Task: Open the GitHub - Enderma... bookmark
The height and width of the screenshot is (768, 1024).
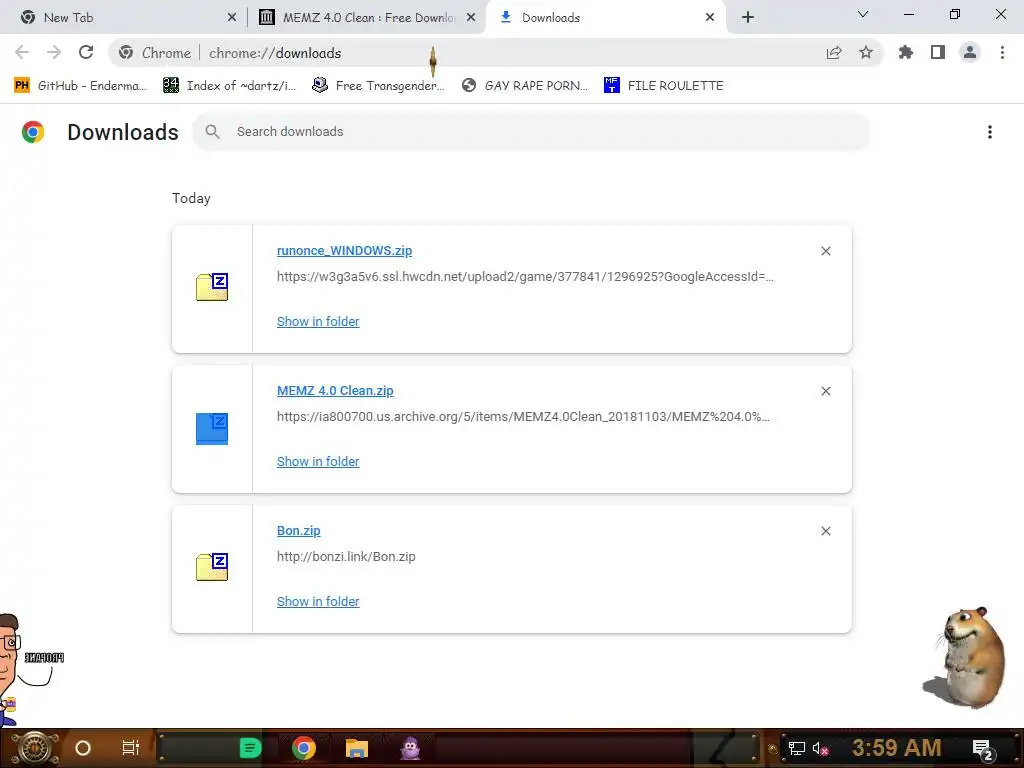Action: [81, 86]
